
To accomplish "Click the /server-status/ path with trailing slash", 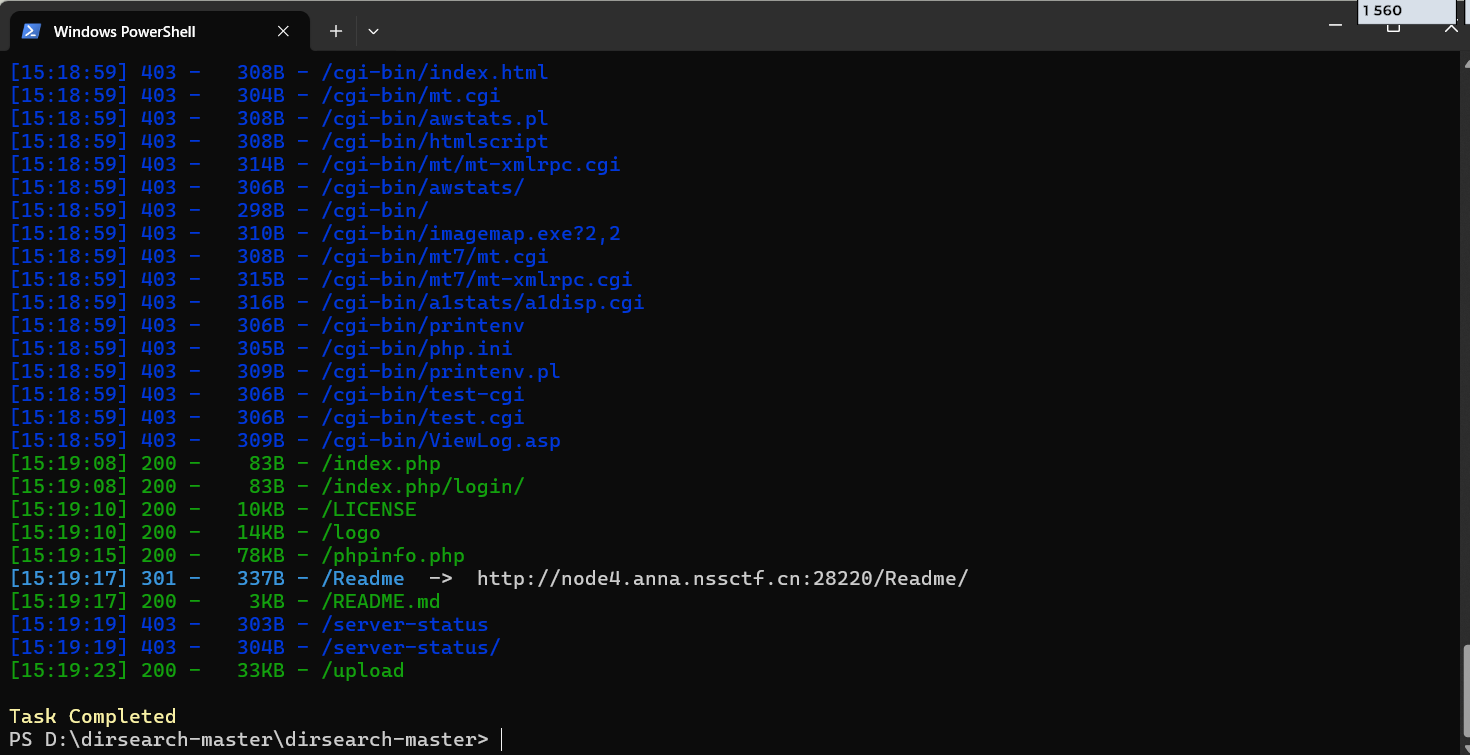I will (x=411, y=648).
